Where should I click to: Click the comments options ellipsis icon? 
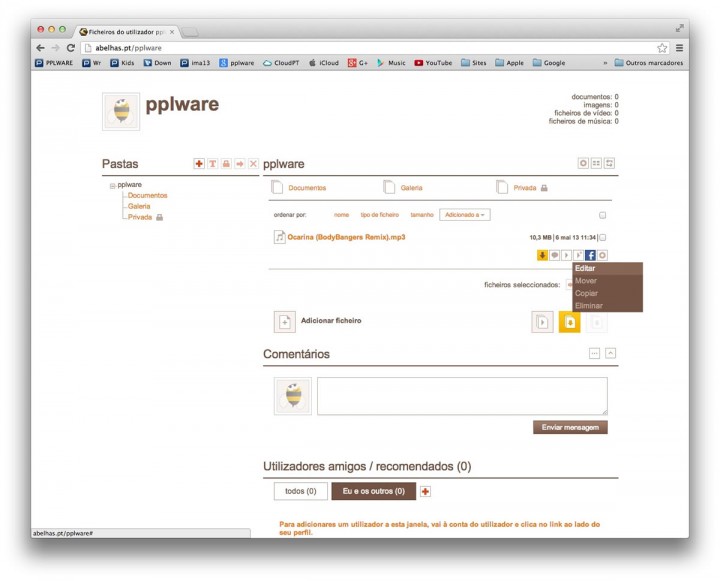coord(595,353)
